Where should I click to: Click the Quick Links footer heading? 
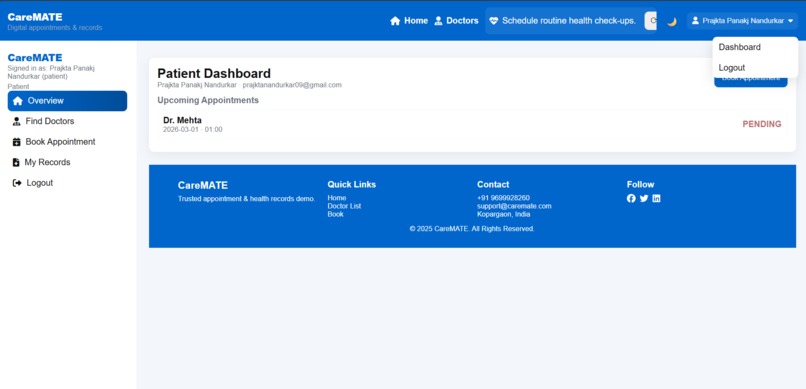(x=352, y=184)
